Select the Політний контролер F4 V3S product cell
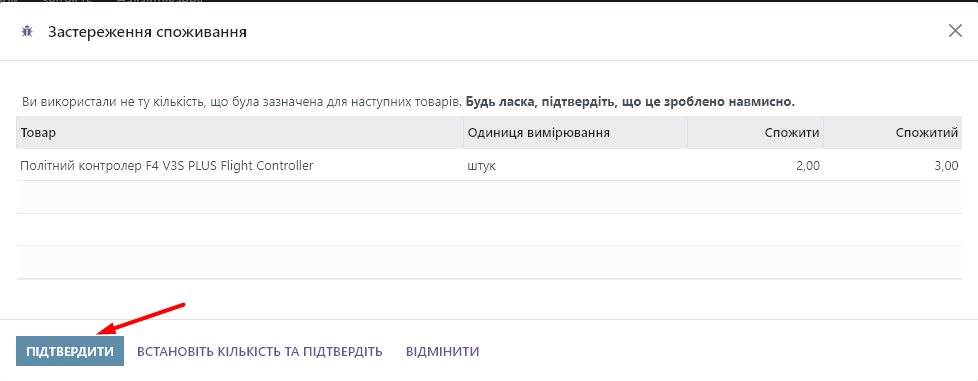 pos(240,165)
